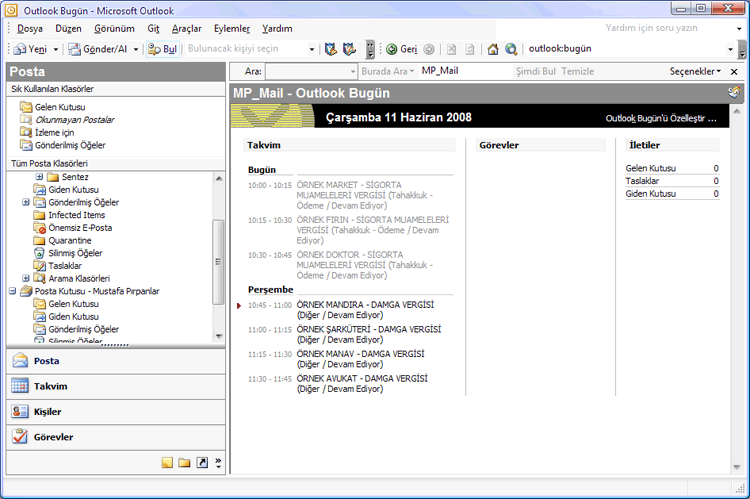Expand the Sentez folder
This screenshot has height=499, width=750.
point(39,177)
